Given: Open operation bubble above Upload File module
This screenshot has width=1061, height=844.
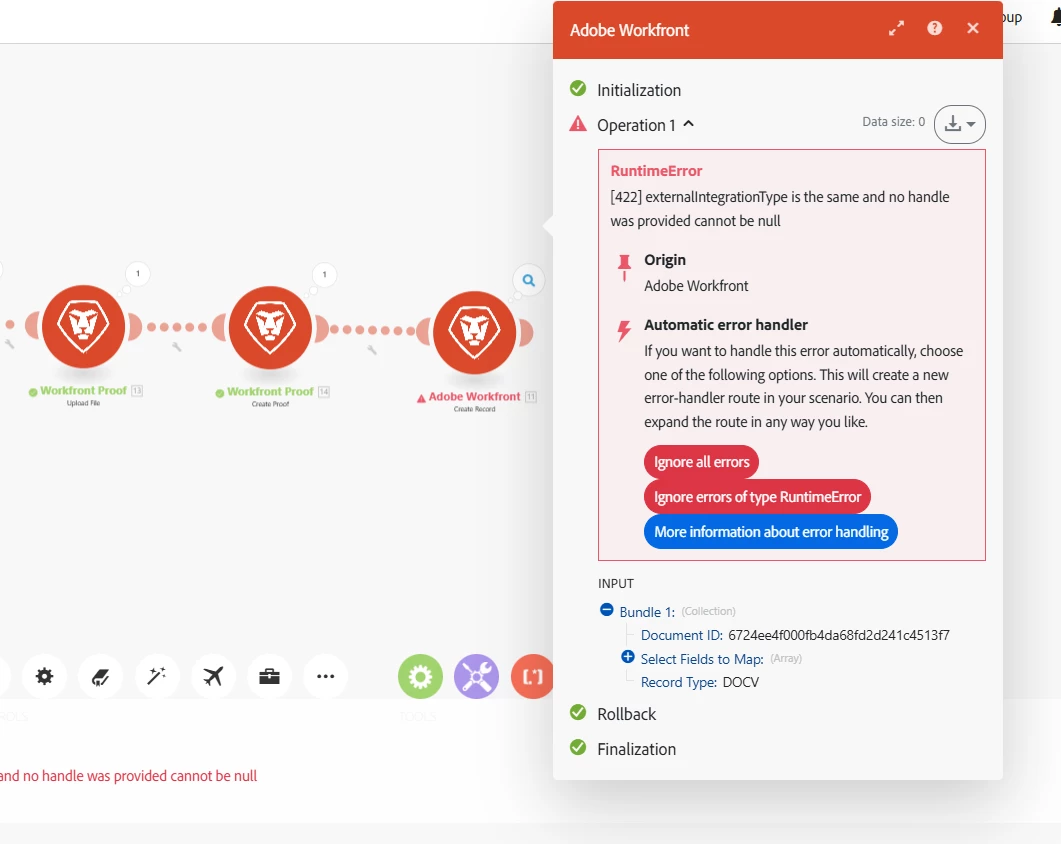Looking at the screenshot, I should (x=138, y=273).
